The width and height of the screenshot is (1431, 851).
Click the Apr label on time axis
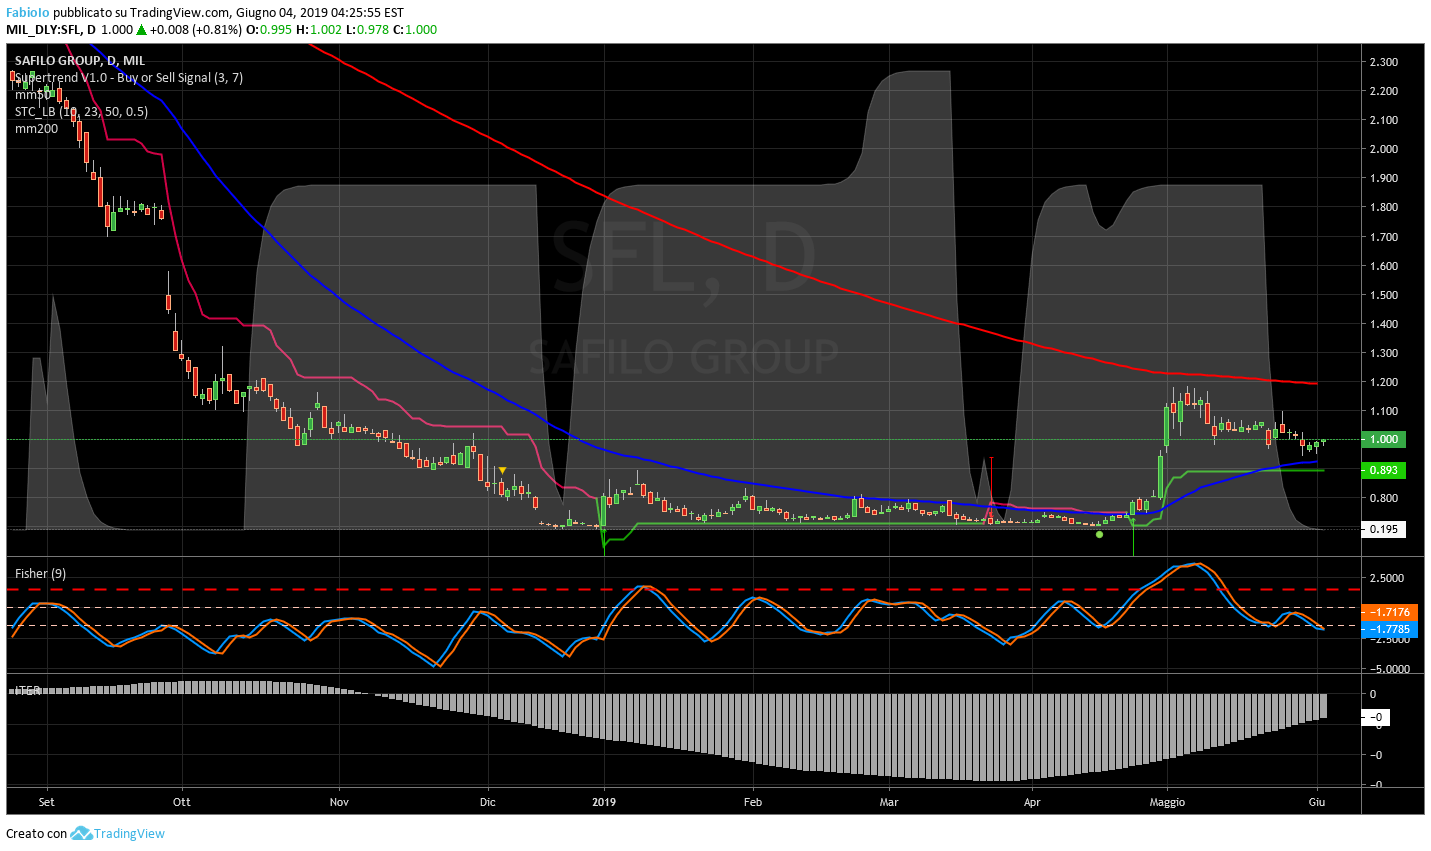point(1032,802)
